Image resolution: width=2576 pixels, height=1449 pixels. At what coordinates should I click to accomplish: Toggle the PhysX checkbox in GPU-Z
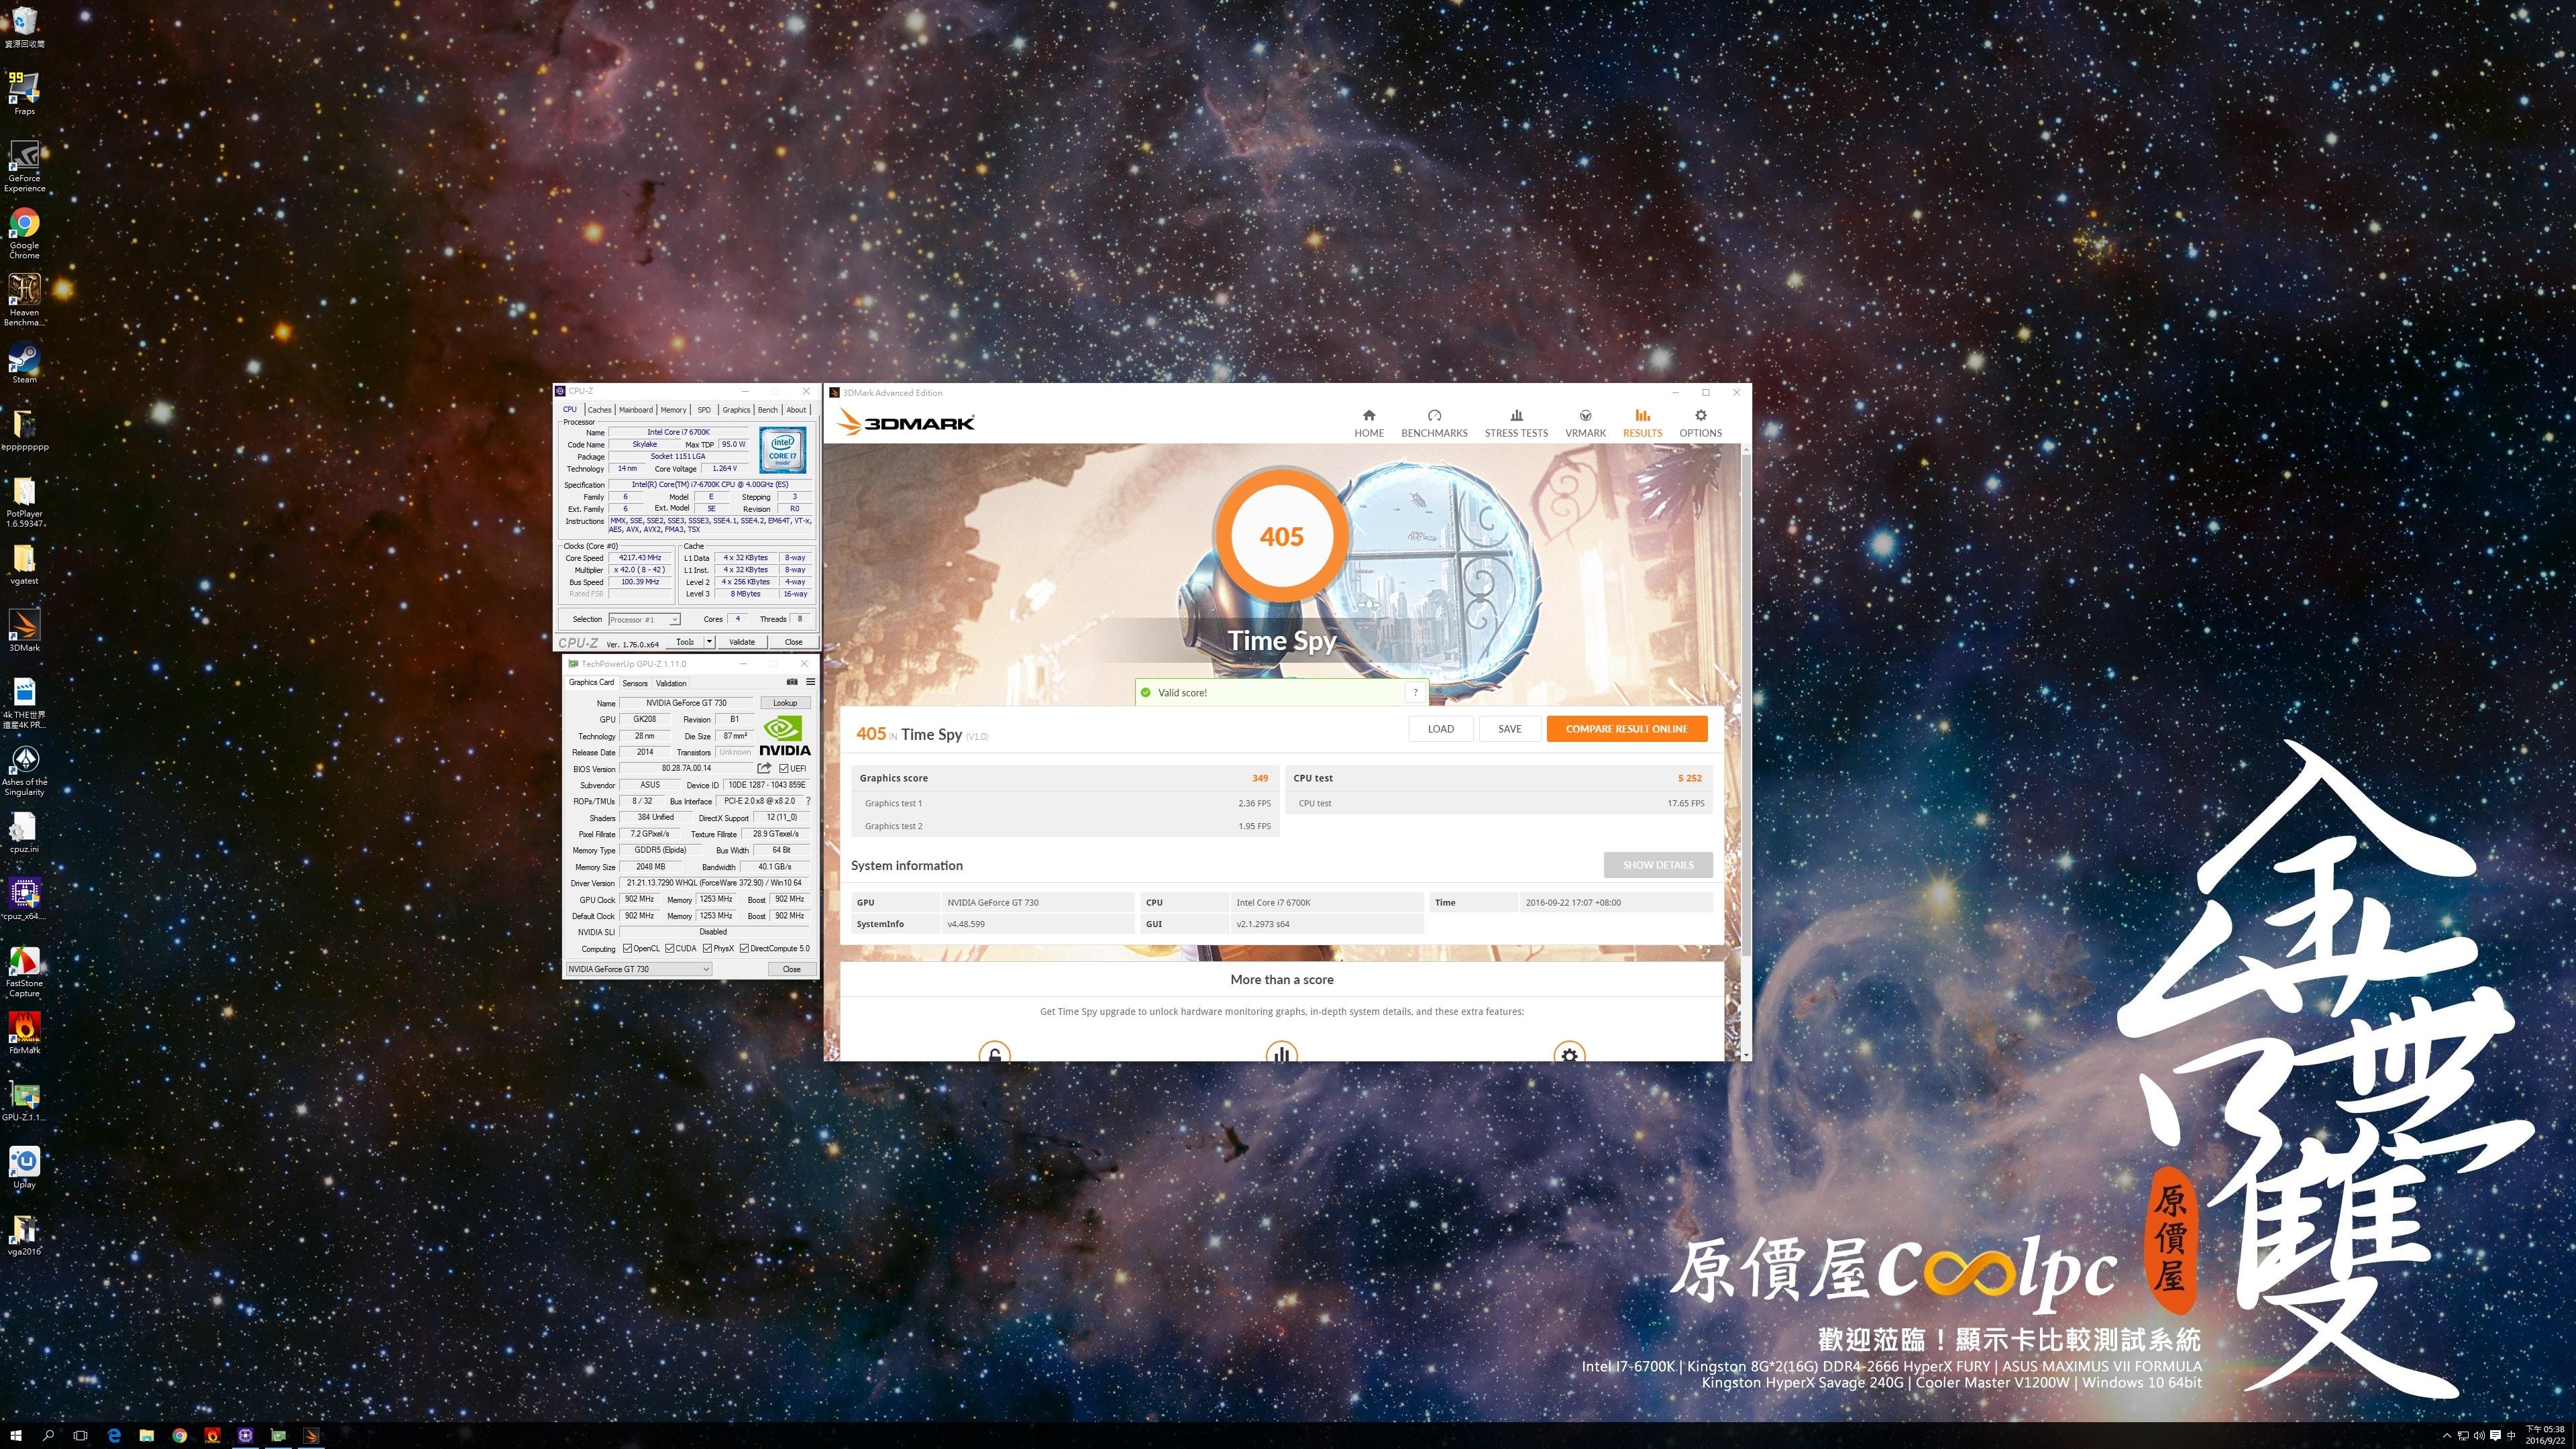(x=707, y=948)
